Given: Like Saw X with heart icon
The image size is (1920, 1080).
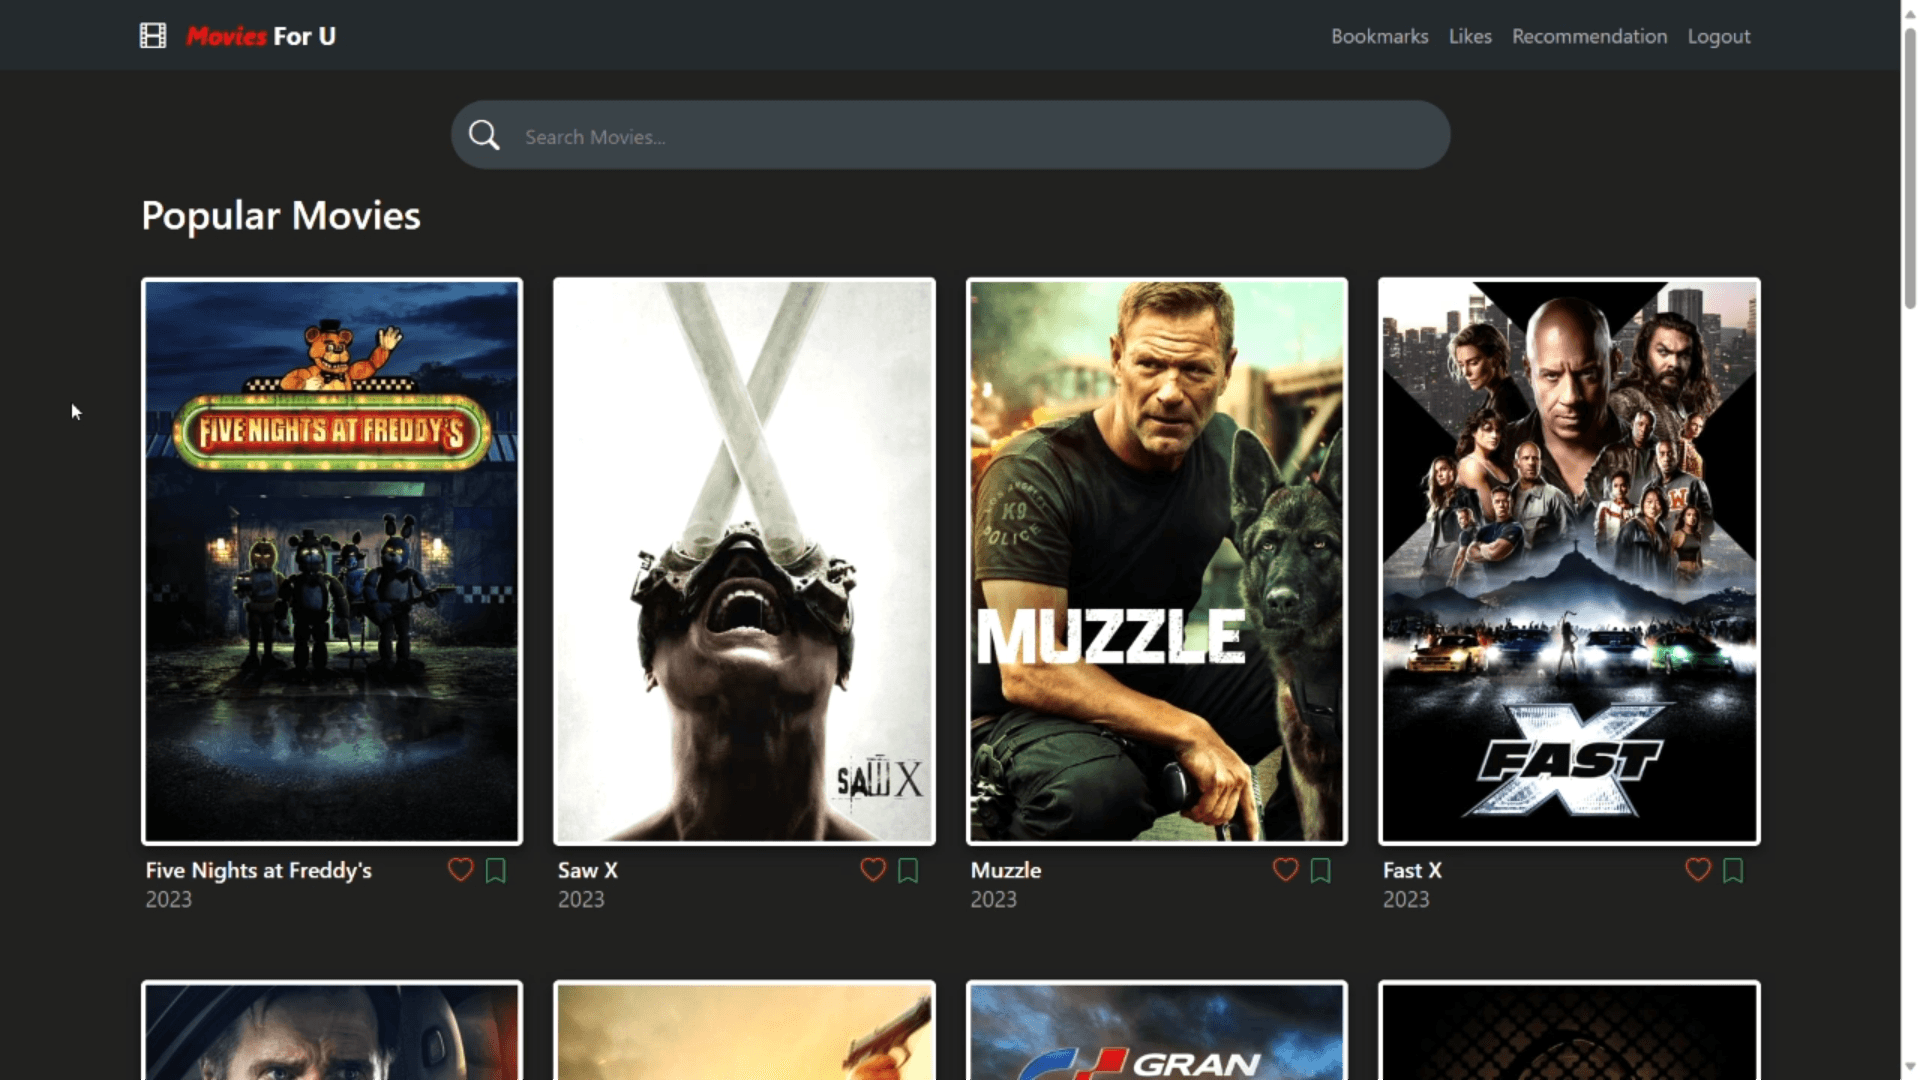Looking at the screenshot, I should [873, 870].
